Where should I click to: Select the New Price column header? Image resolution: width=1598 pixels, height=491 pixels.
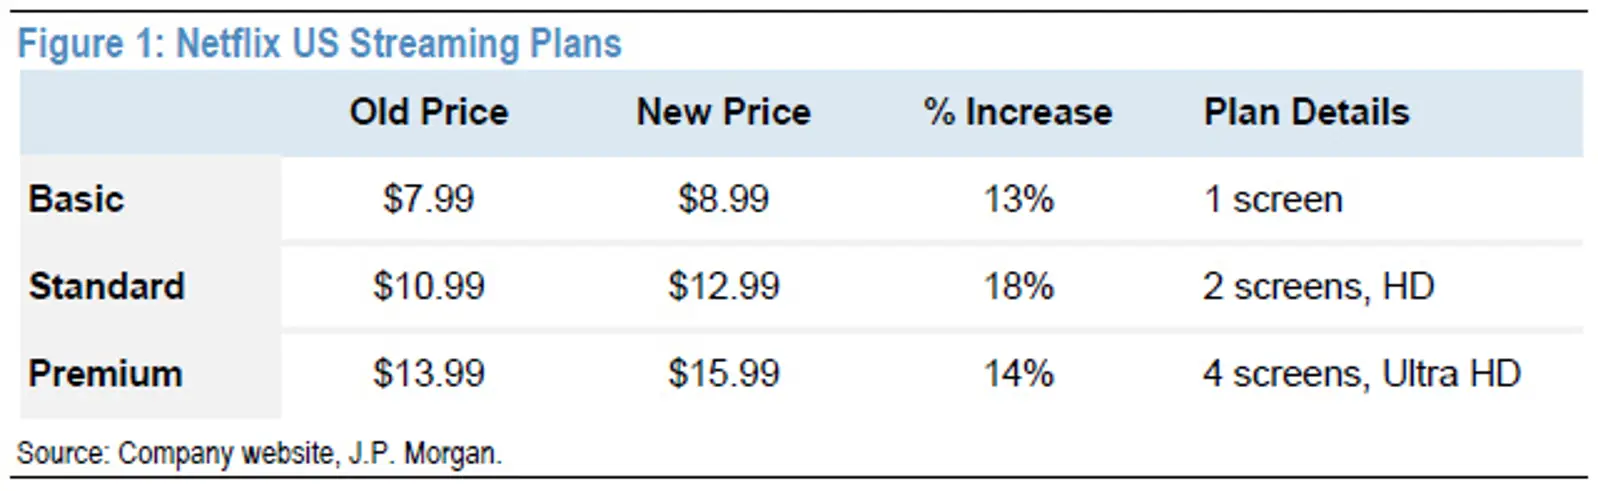pos(724,112)
